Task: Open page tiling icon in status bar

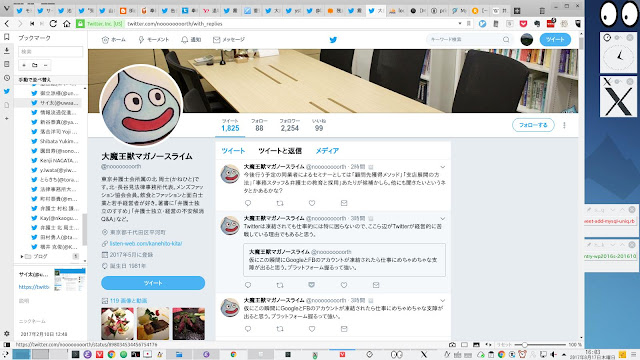Action: pos(464,345)
